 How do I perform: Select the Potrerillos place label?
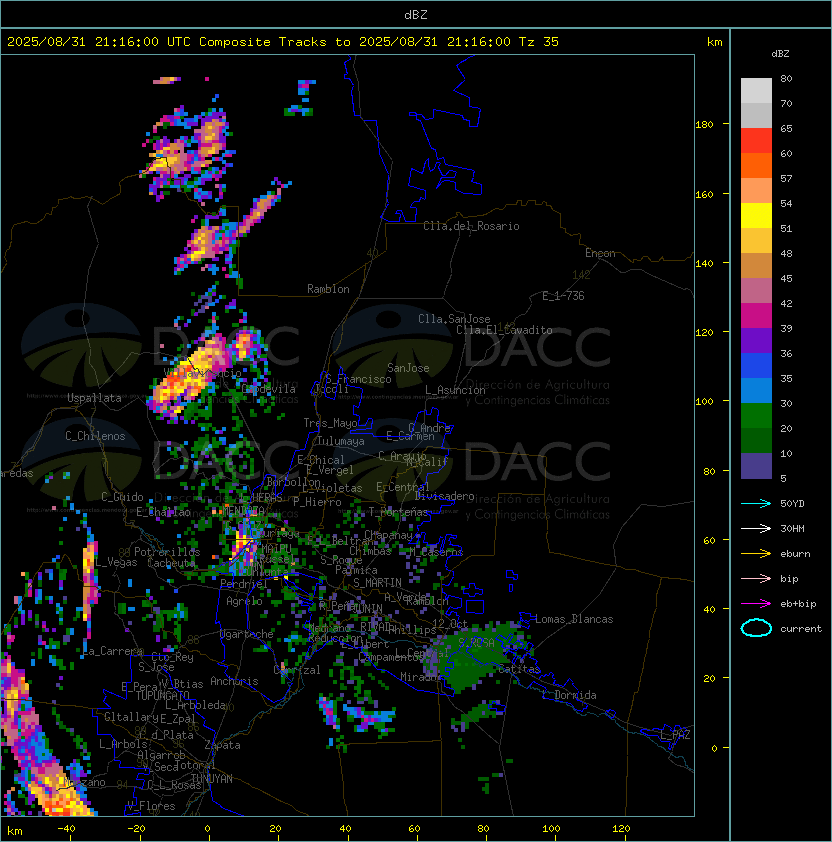pyautogui.click(x=167, y=552)
